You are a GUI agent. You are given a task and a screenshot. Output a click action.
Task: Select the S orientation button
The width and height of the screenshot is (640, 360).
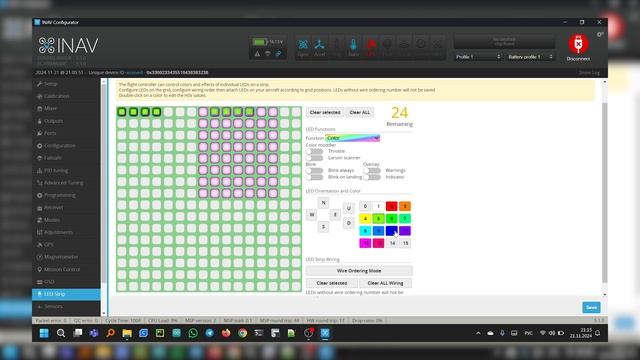(x=323, y=227)
